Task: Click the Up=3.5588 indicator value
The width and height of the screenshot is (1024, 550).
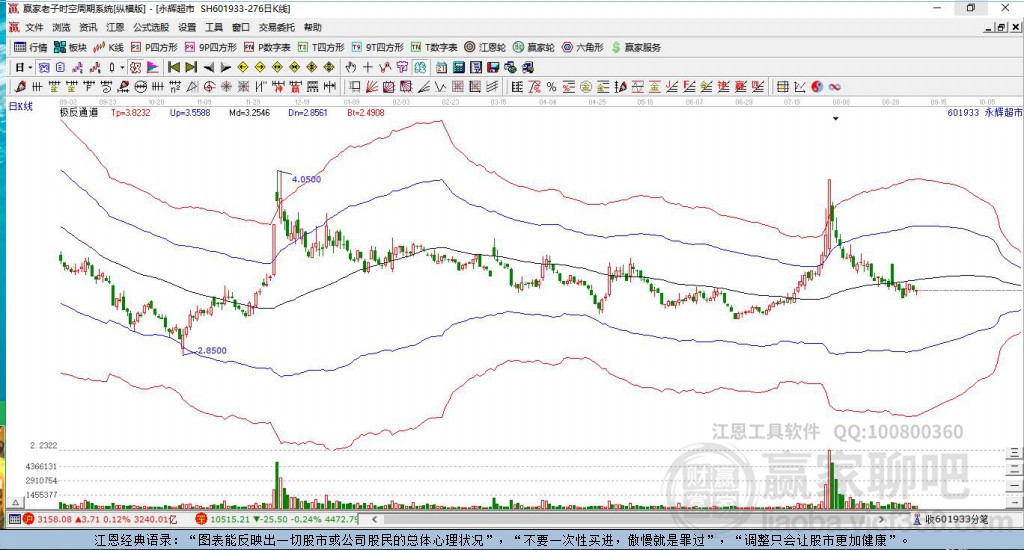Action: 190,112
